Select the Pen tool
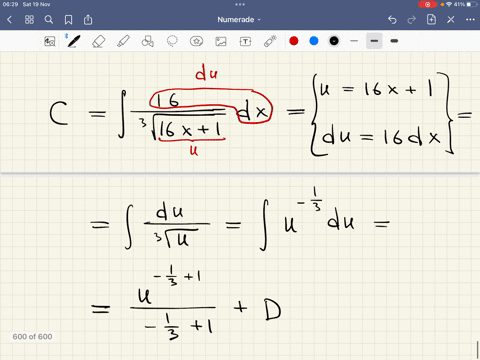 click(73, 41)
